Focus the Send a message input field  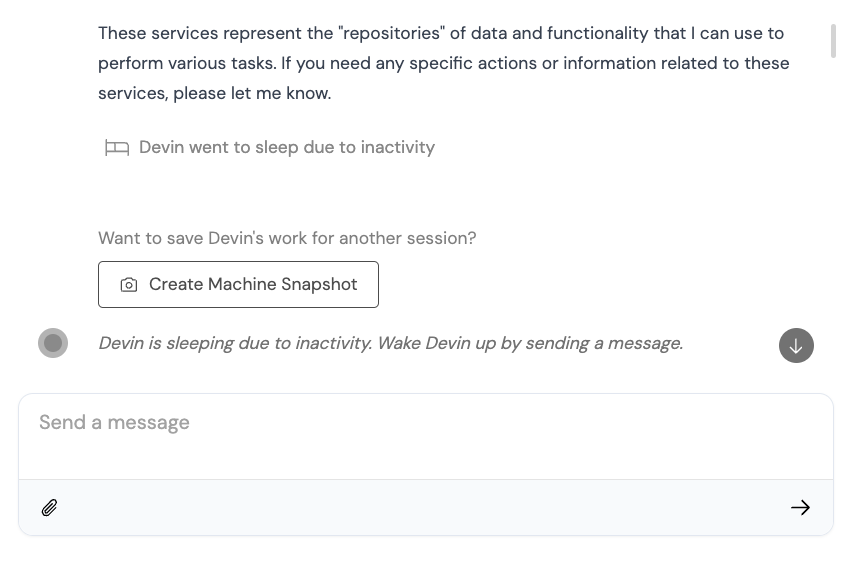[426, 436]
